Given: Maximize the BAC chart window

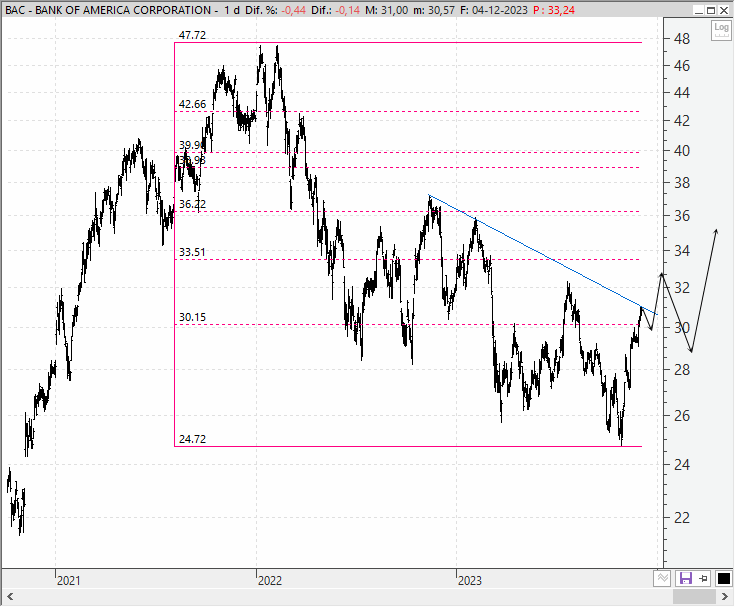Looking at the screenshot, I should 711,10.
